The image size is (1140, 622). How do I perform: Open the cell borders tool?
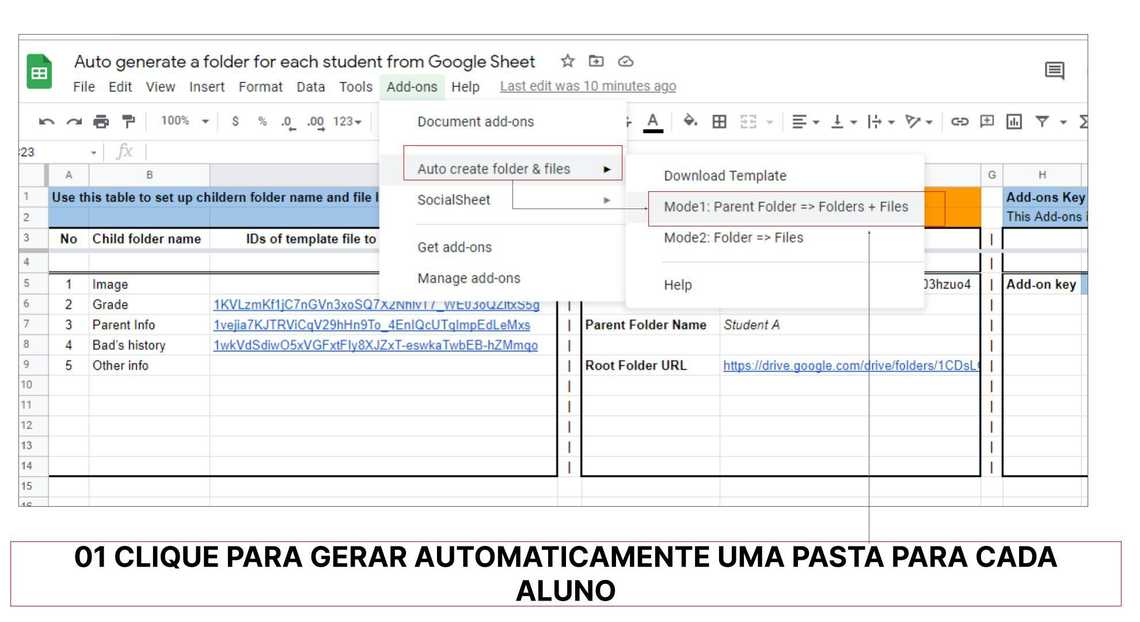[719, 121]
